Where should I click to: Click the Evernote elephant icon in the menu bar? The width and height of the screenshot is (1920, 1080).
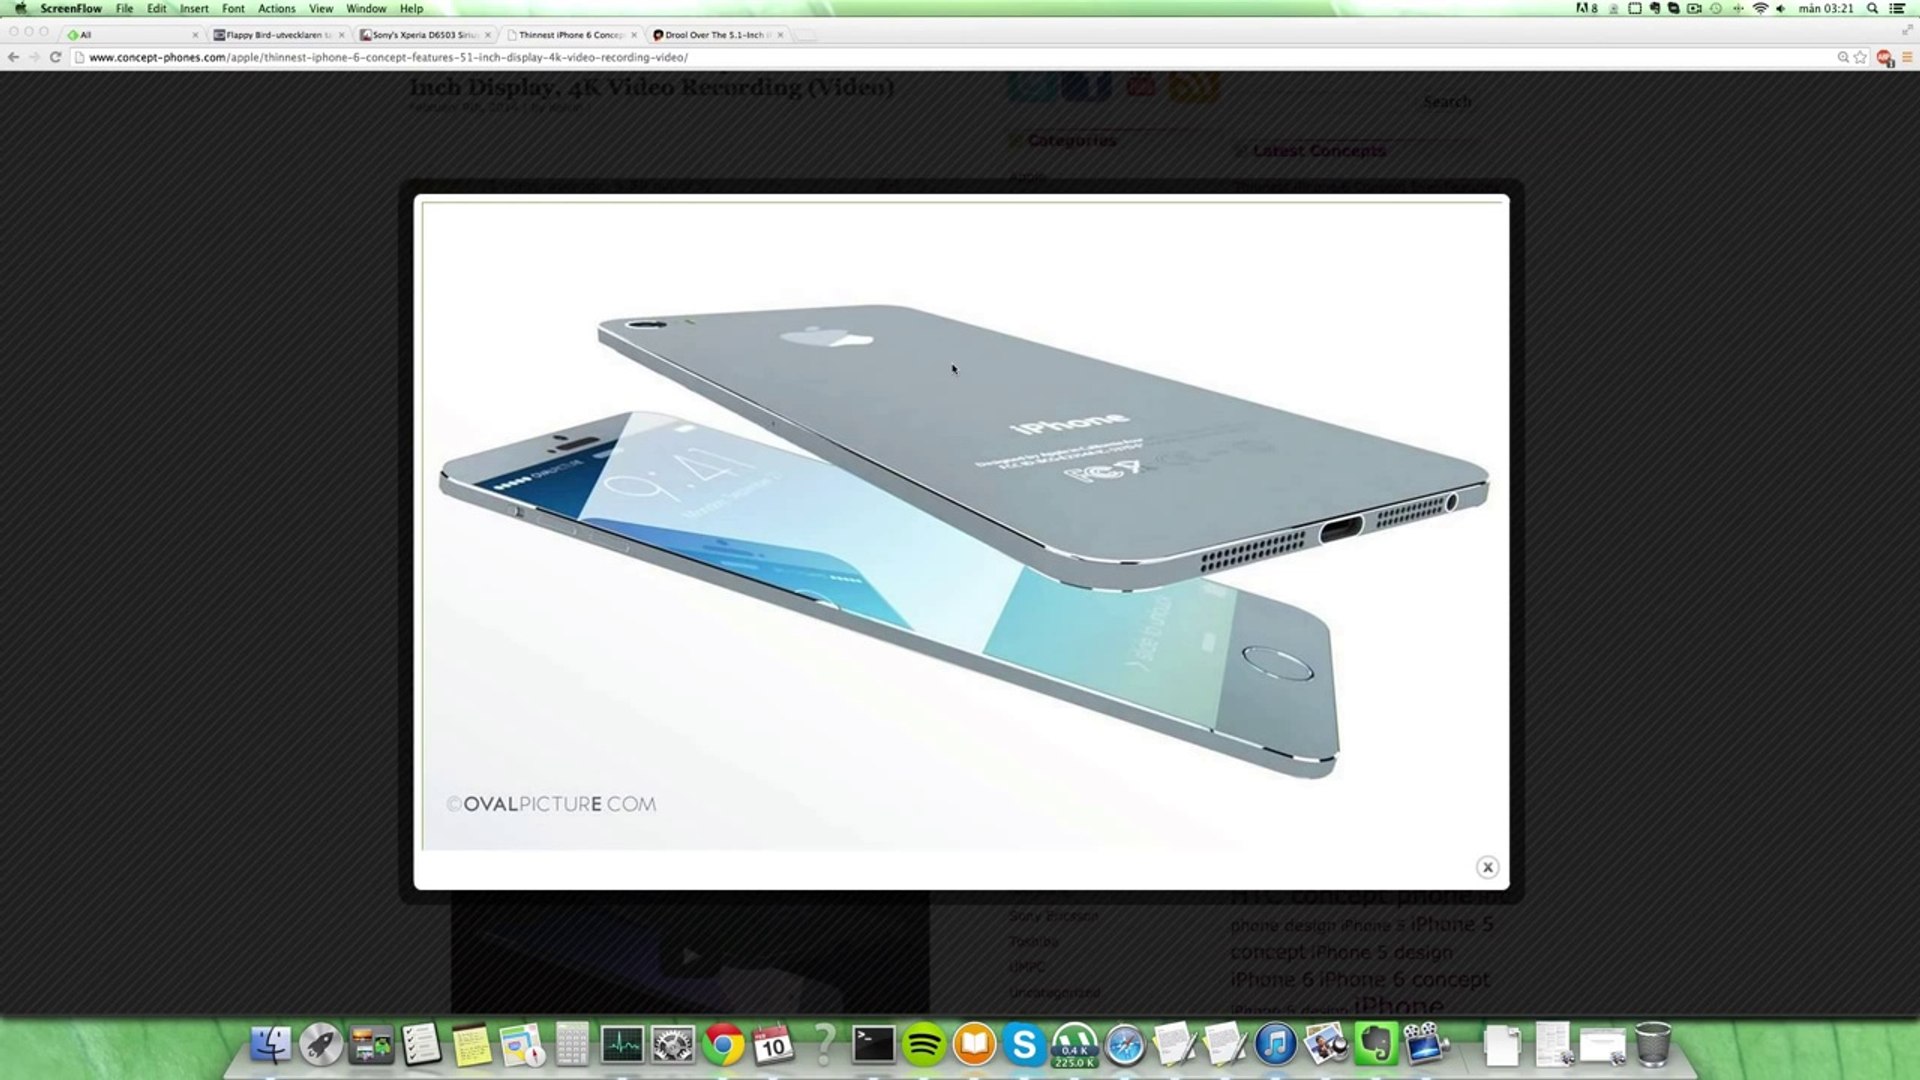[1655, 8]
